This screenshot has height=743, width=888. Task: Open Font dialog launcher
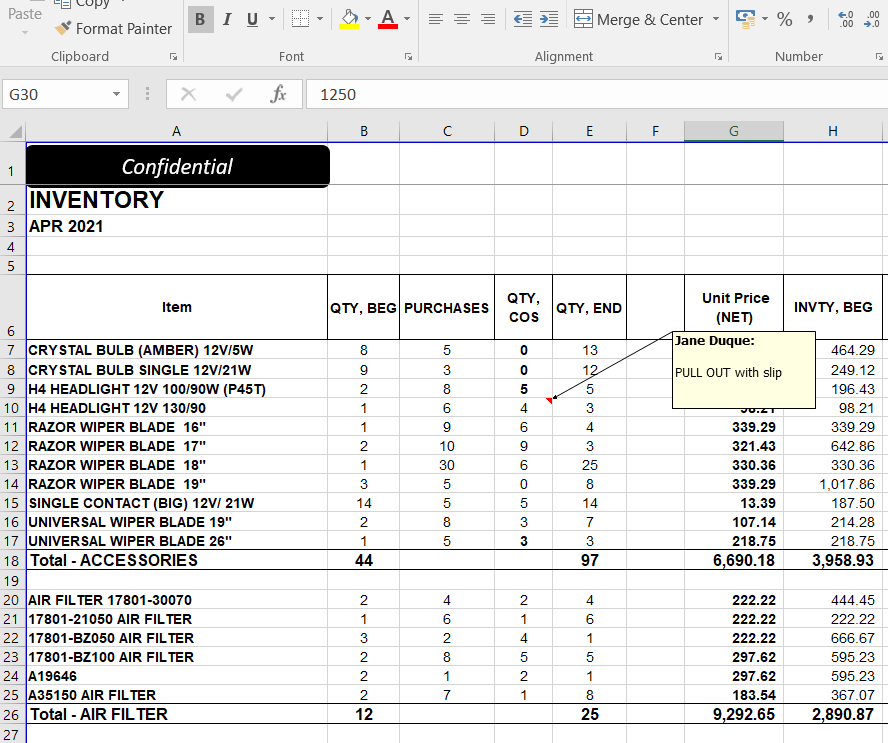[408, 57]
